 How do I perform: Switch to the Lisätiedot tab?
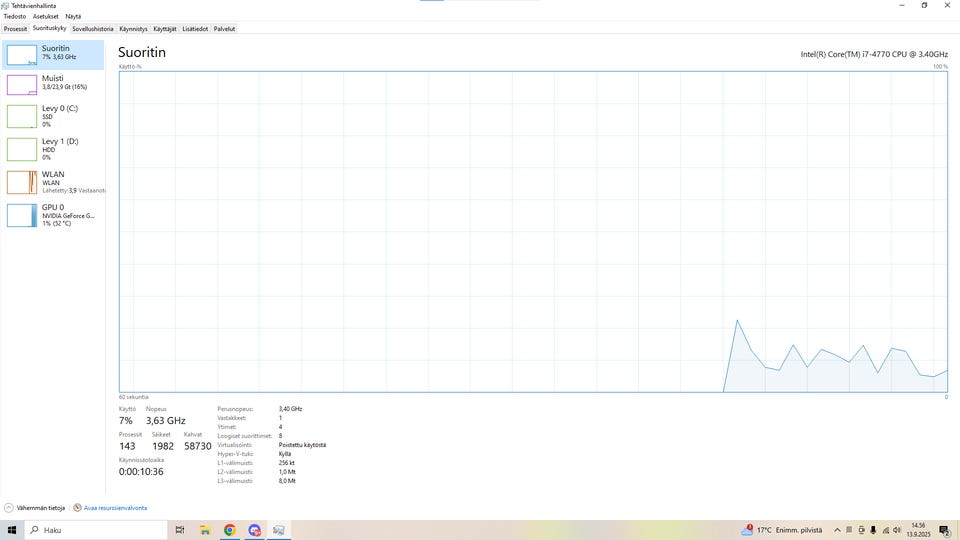point(195,29)
